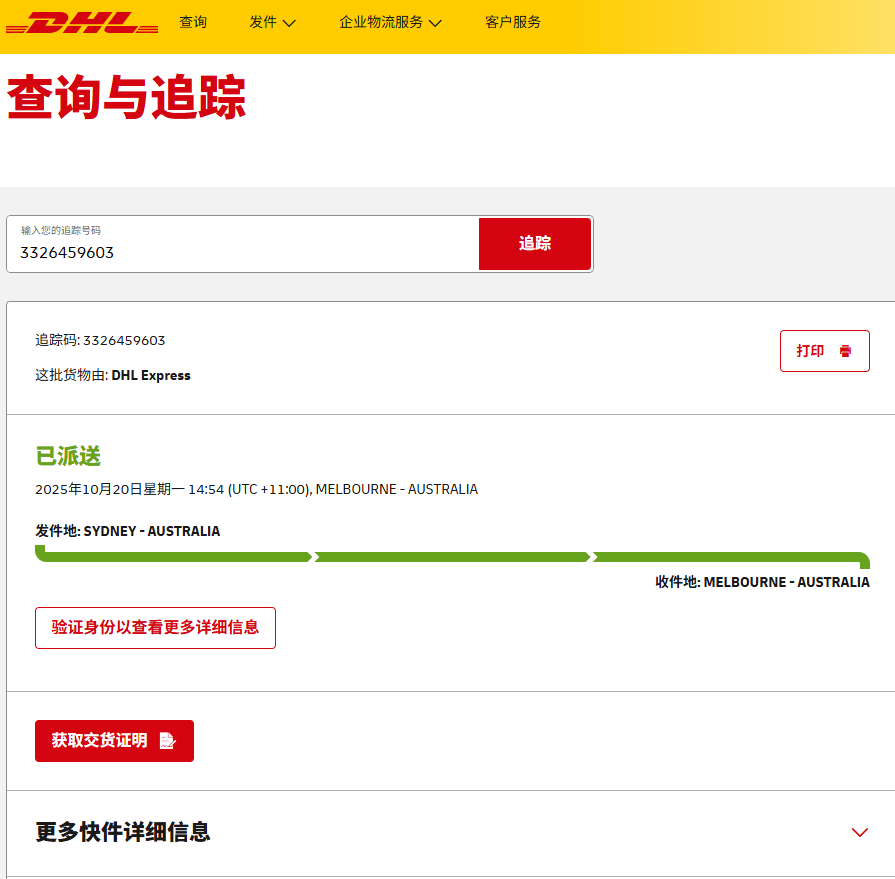Screen dimensions: 895x879
Task: Select the 企业物流服务 navigation label
Action: 381,22
